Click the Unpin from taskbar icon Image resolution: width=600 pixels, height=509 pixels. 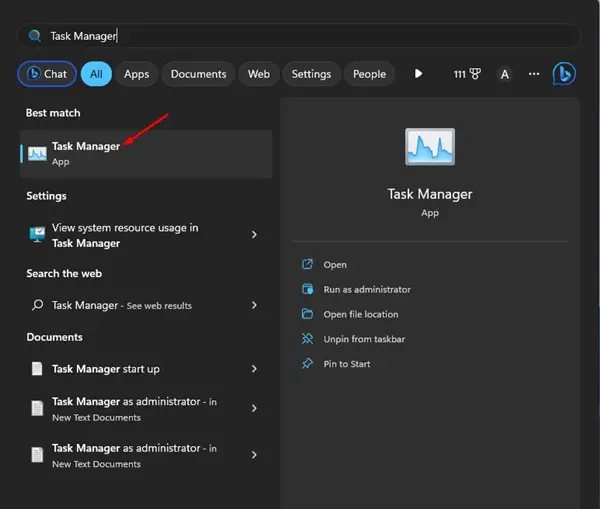click(307, 339)
